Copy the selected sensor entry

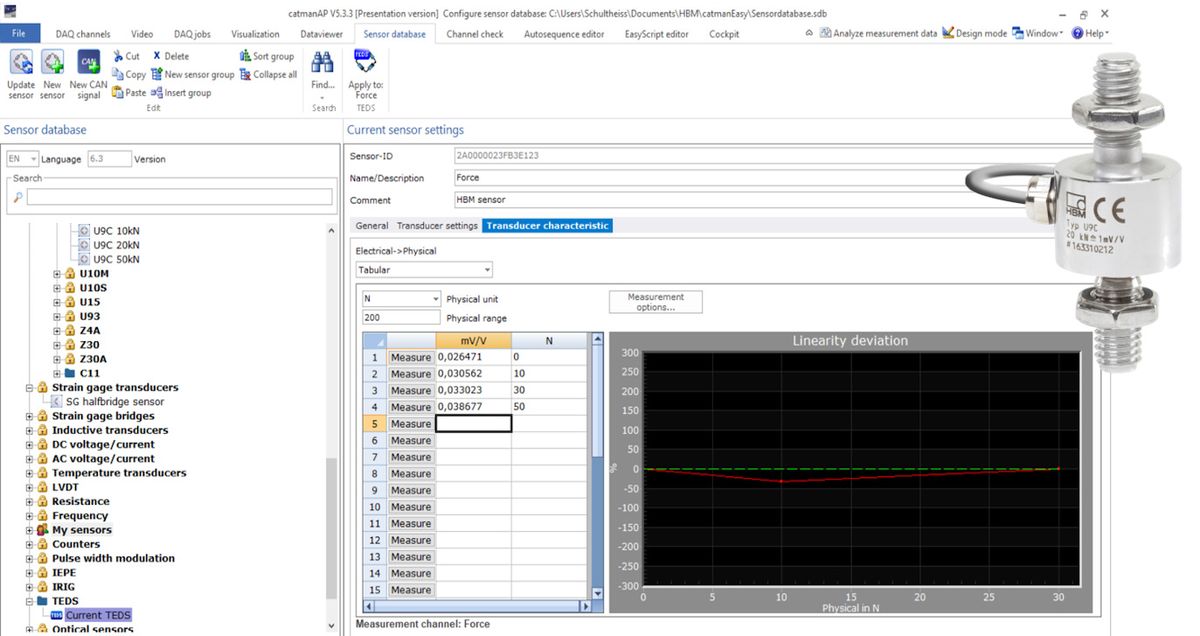click(129, 74)
